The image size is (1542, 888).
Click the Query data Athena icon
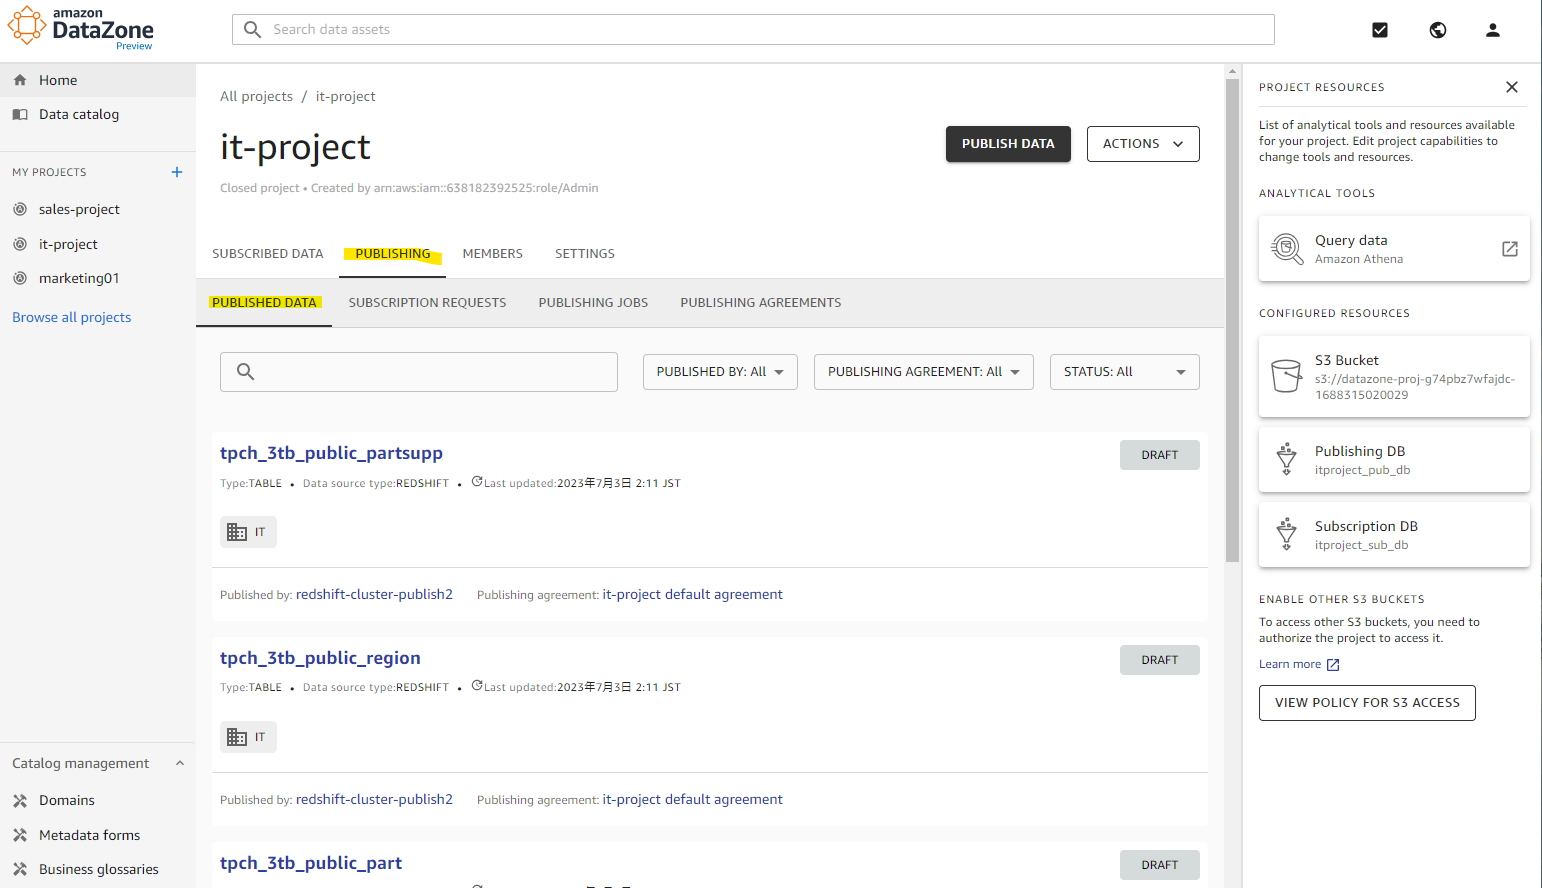coord(1287,248)
